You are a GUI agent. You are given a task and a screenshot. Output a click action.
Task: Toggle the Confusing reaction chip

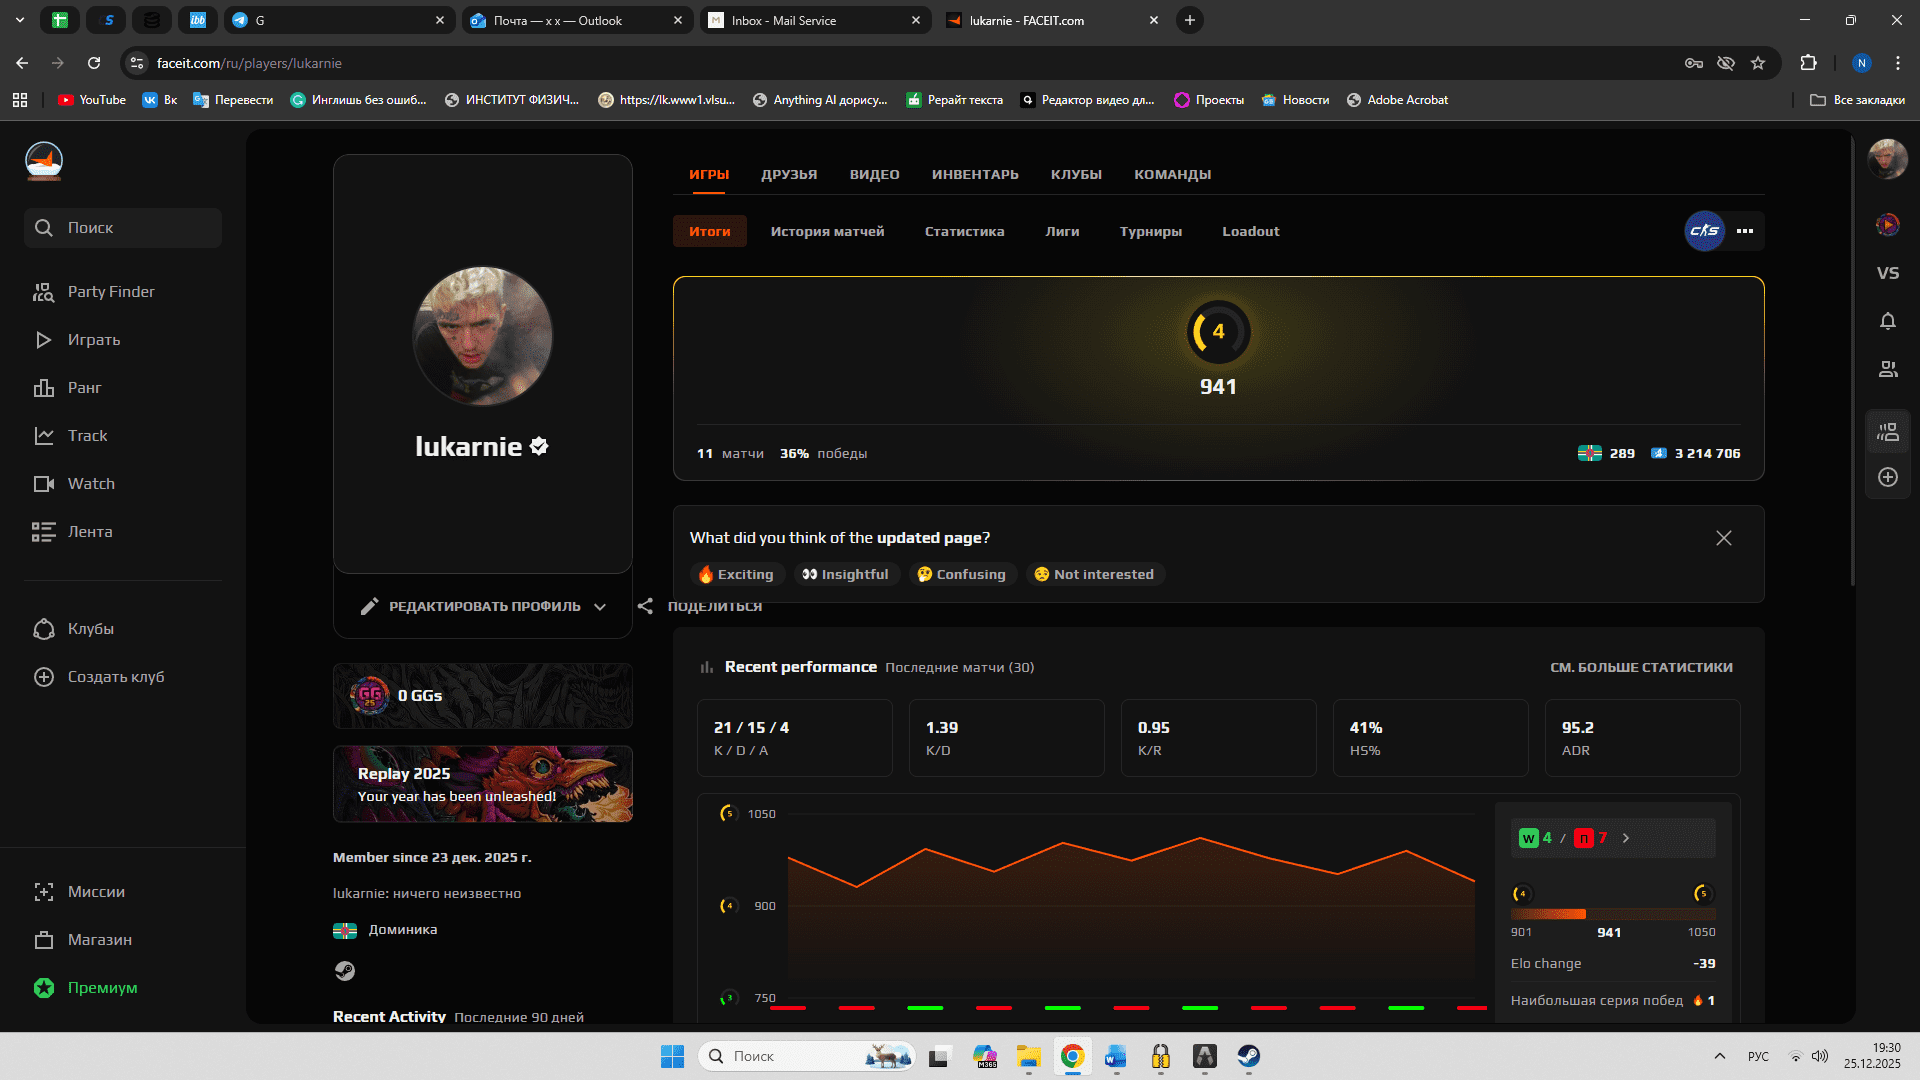click(x=962, y=574)
